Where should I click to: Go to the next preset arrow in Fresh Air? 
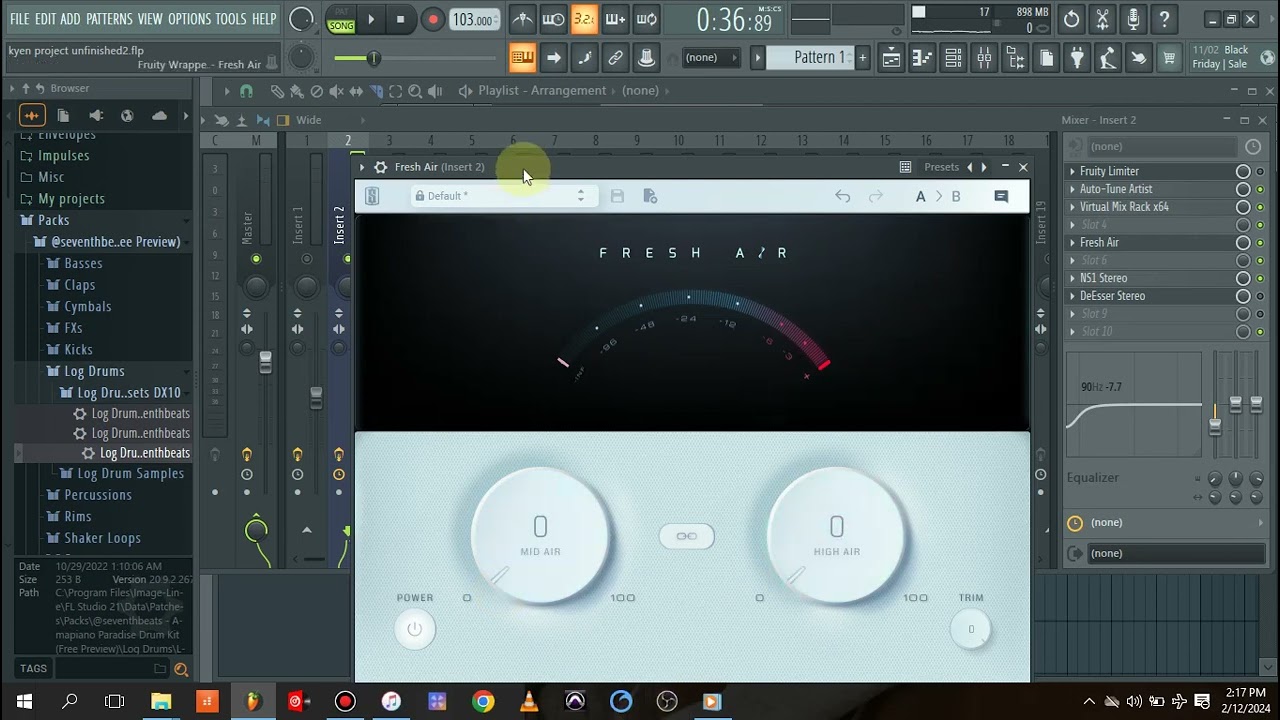pyautogui.click(x=984, y=167)
